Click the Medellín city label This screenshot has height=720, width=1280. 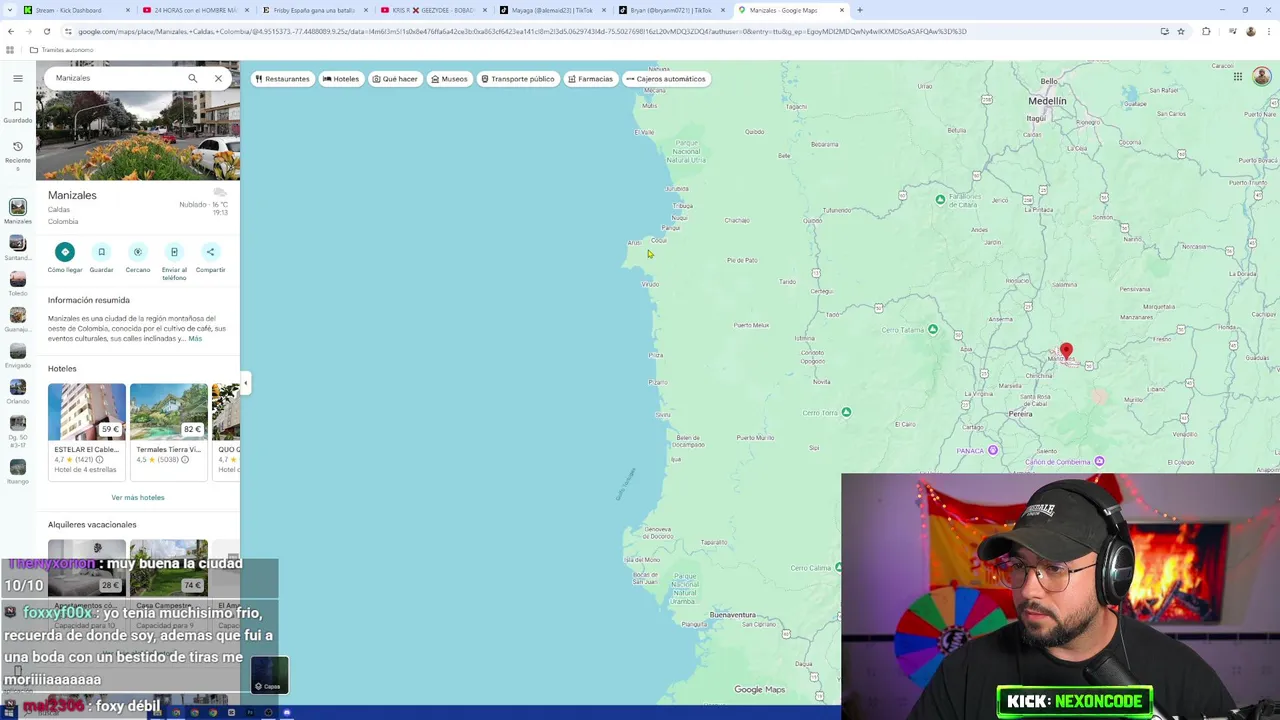tap(1047, 101)
